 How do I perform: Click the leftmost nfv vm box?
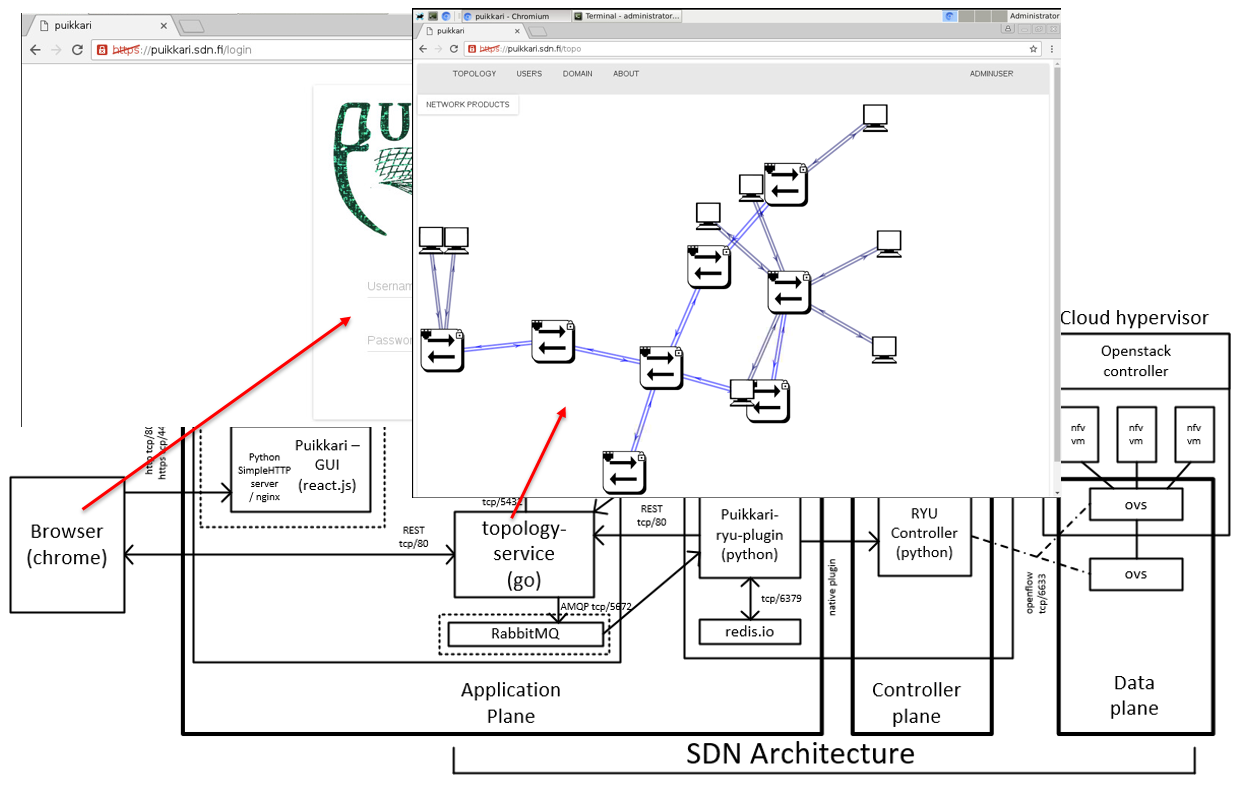(1078, 433)
